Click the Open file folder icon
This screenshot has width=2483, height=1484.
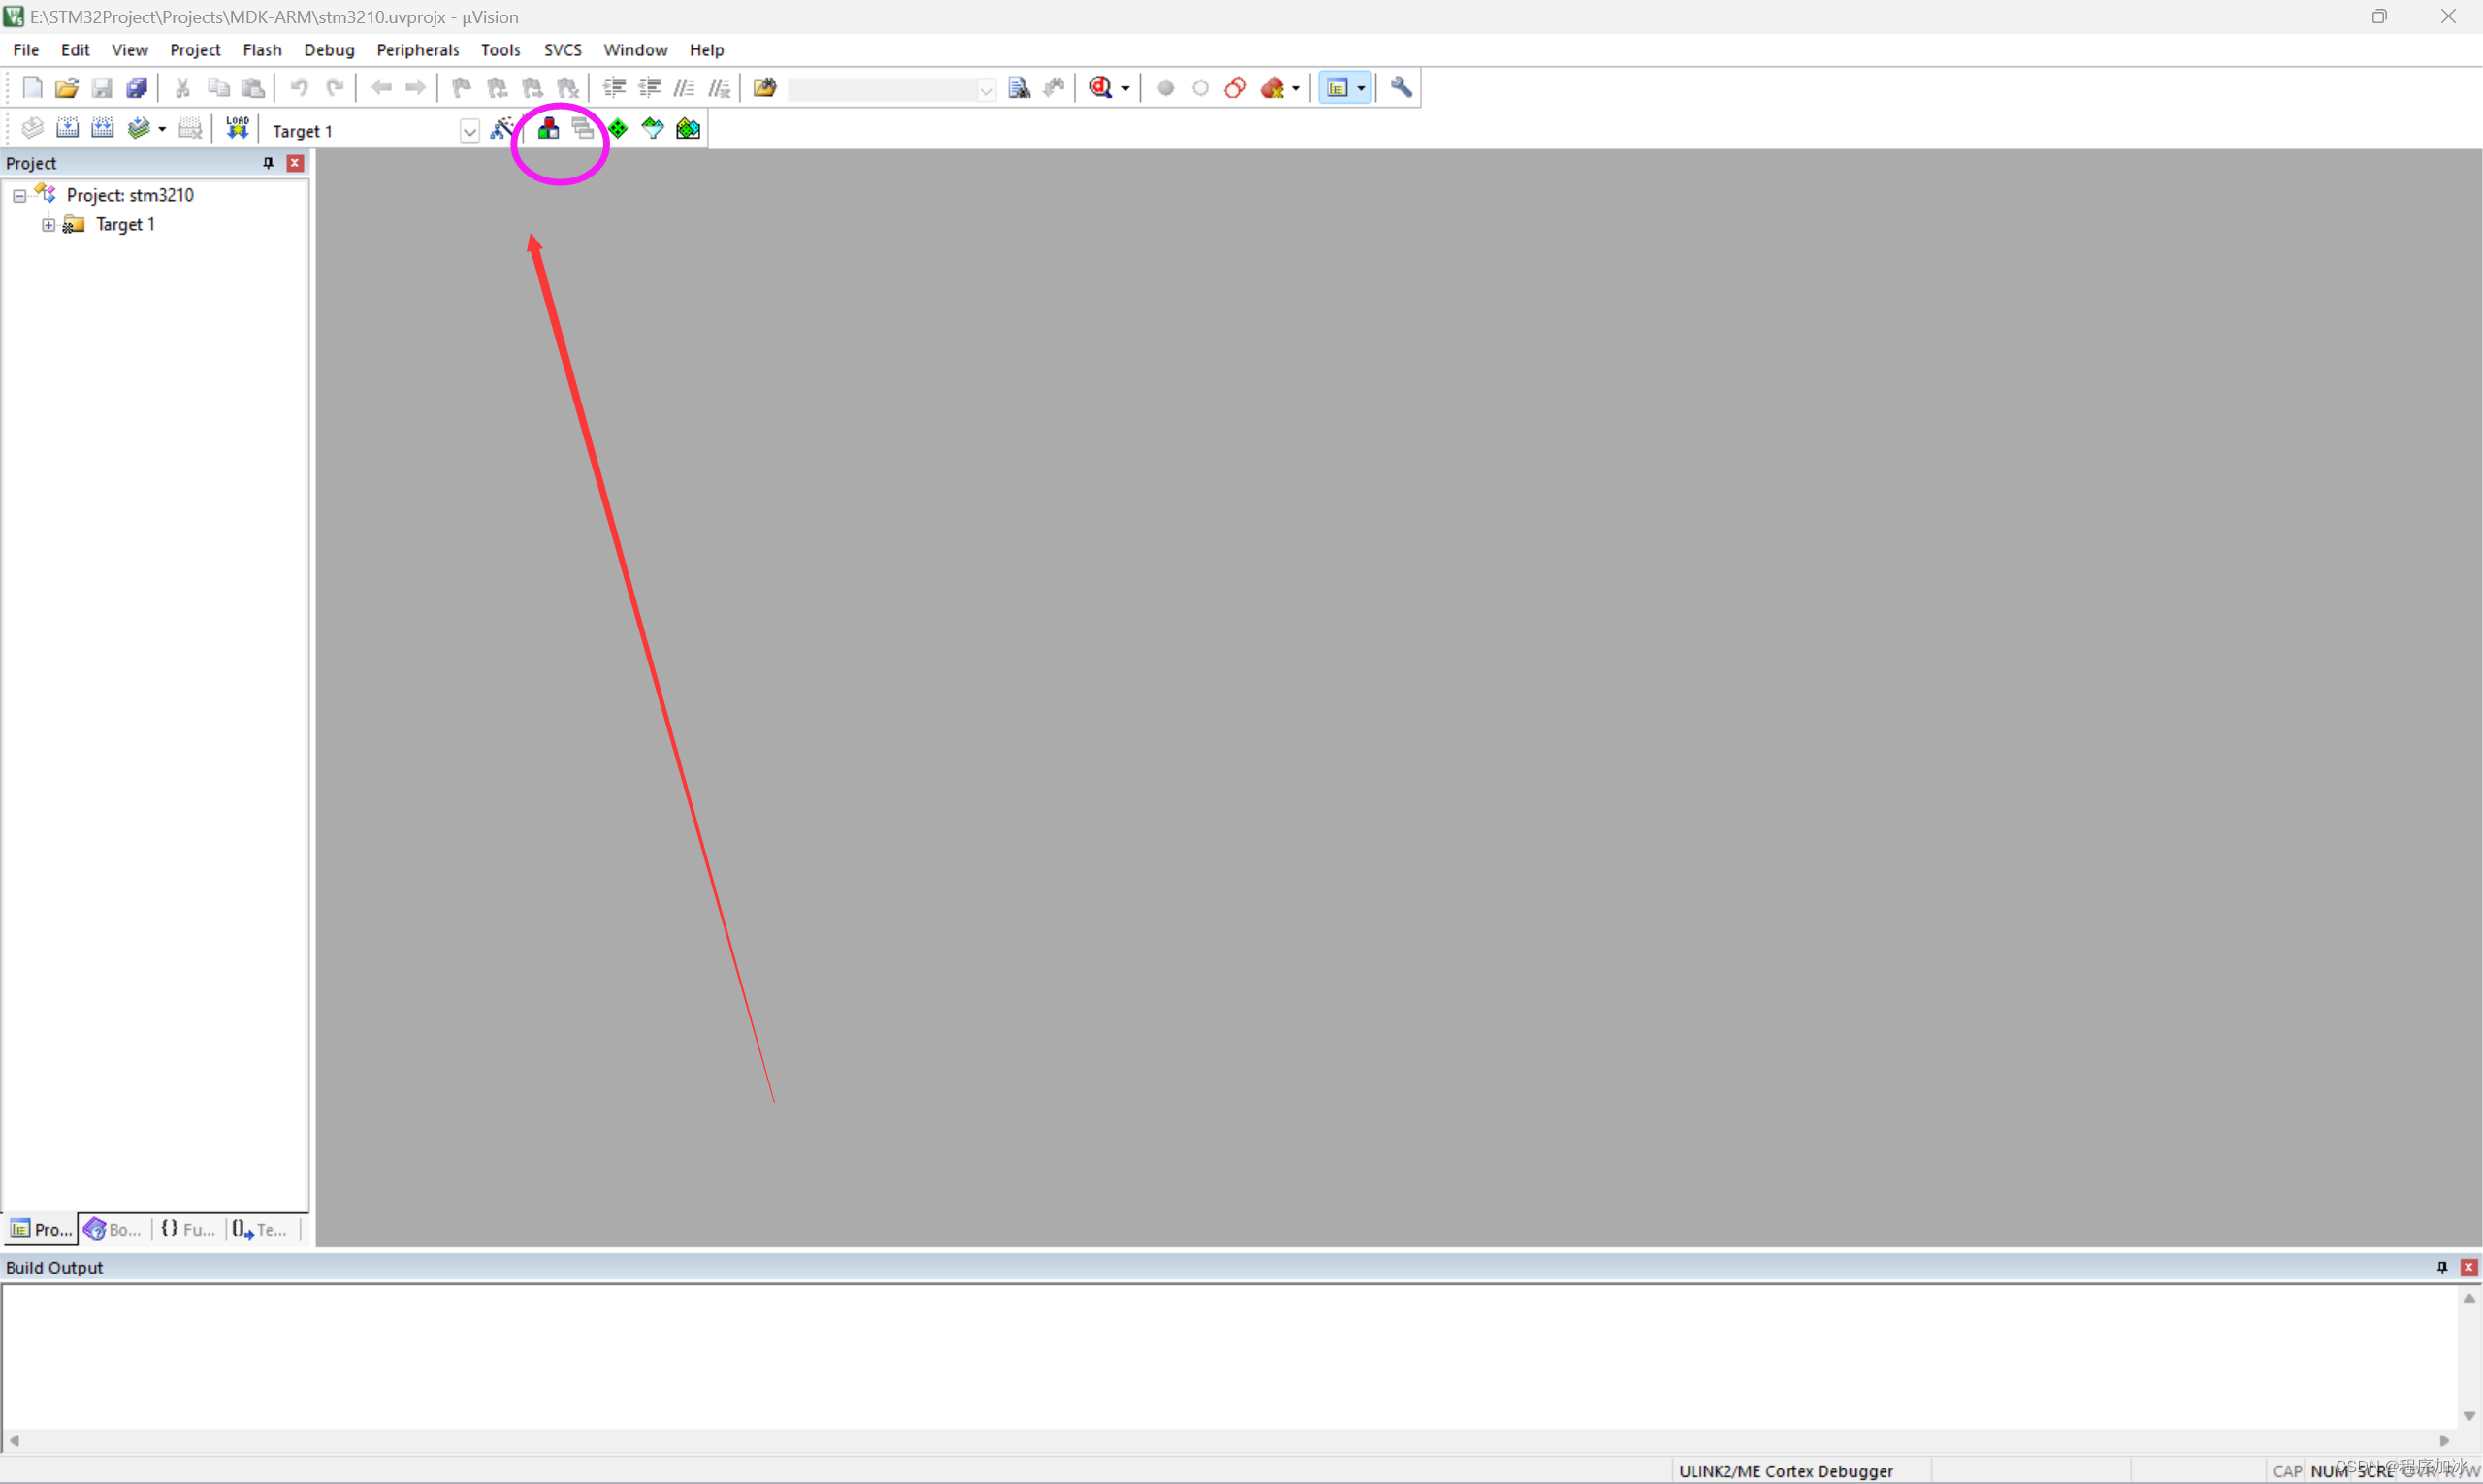(66, 88)
